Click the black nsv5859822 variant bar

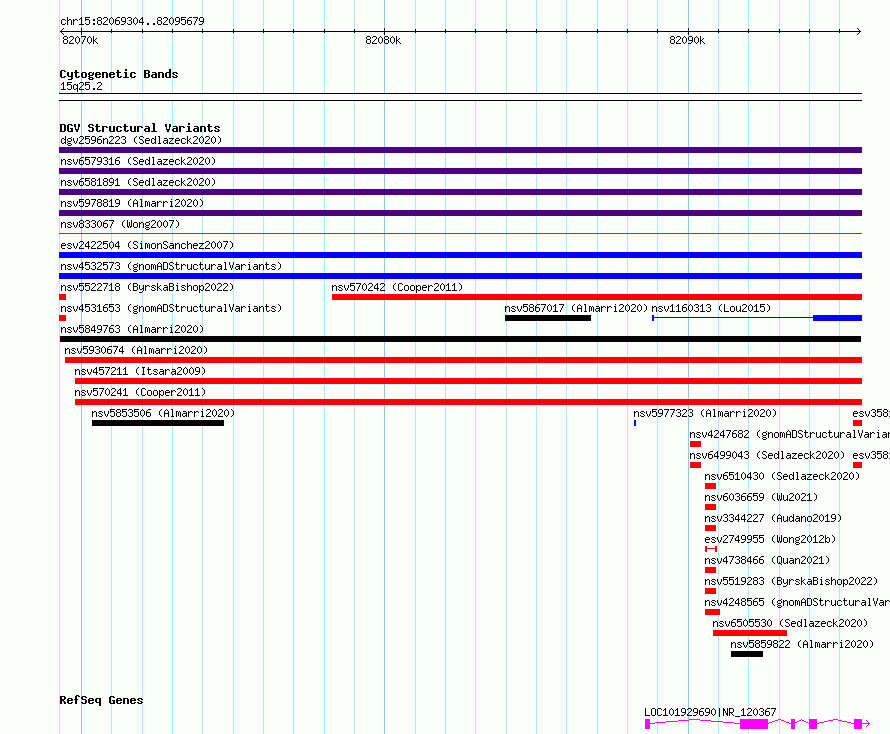[747, 654]
